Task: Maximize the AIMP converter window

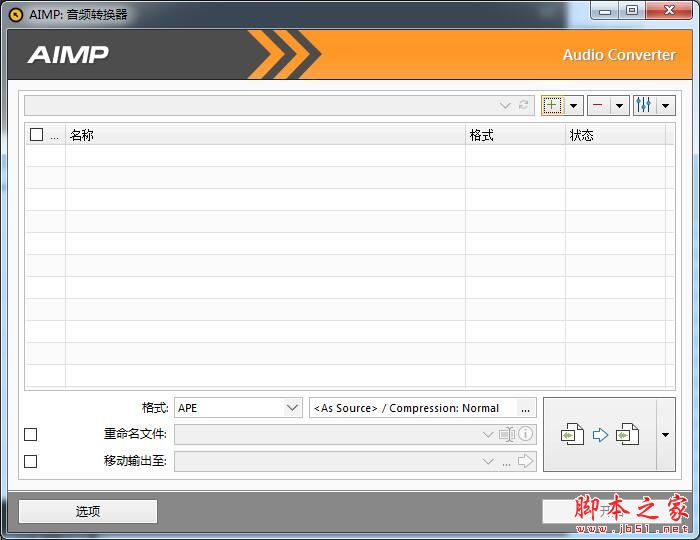Action: click(x=632, y=10)
